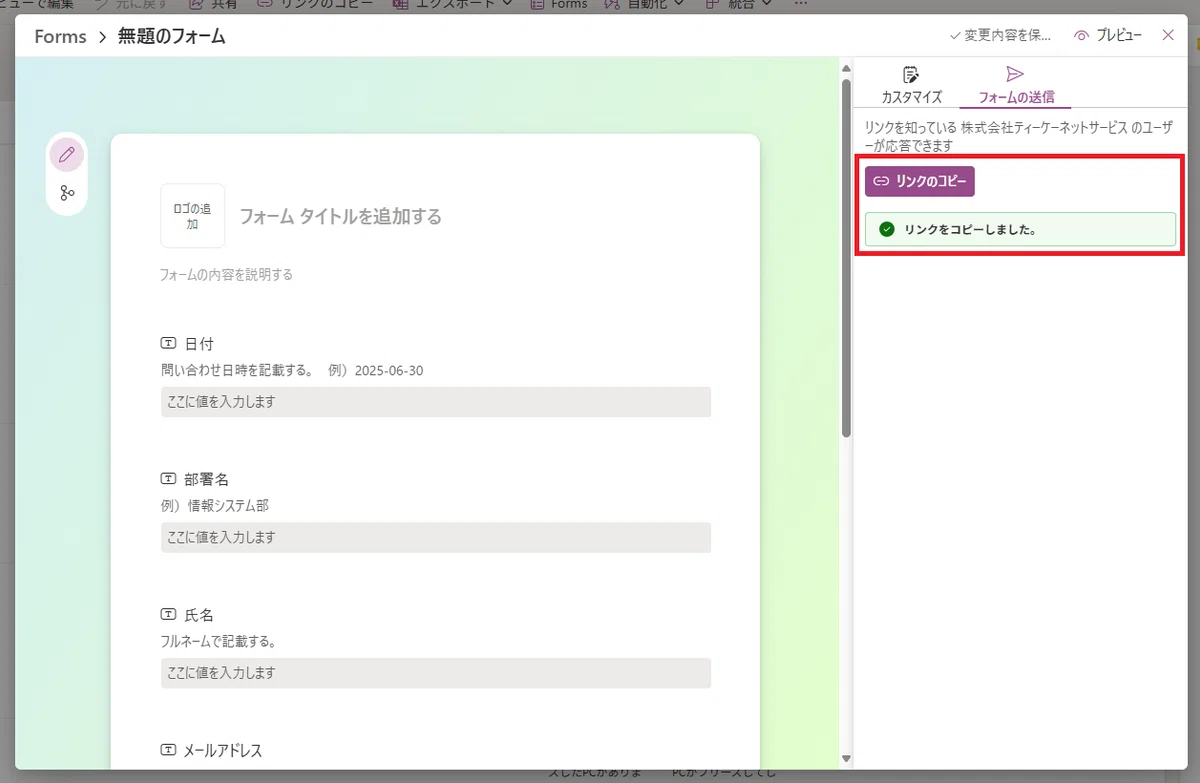1200x783 pixels.
Task: Select the pencil edit icon
Action: 67,155
